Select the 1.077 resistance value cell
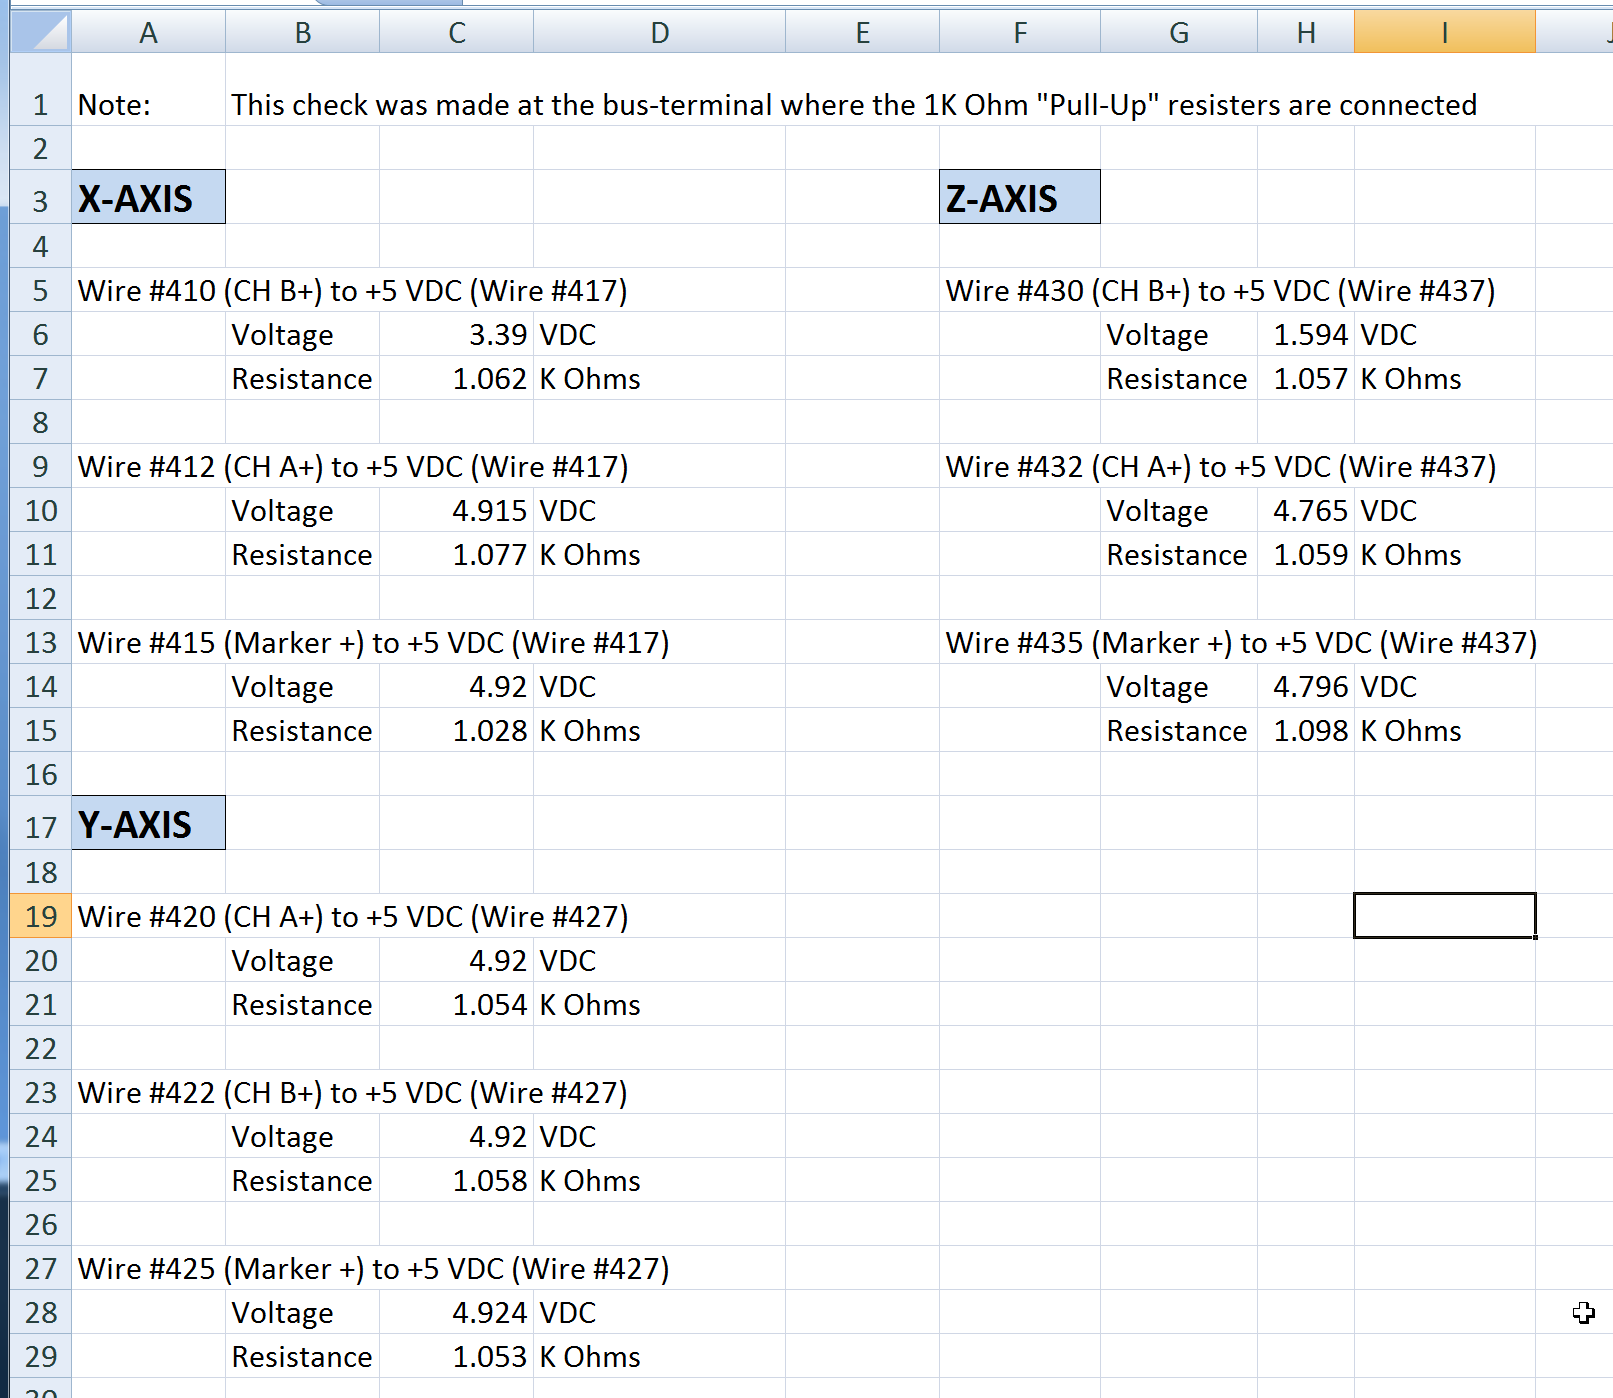Viewport: 1613px width, 1398px height. pyautogui.click(x=457, y=555)
